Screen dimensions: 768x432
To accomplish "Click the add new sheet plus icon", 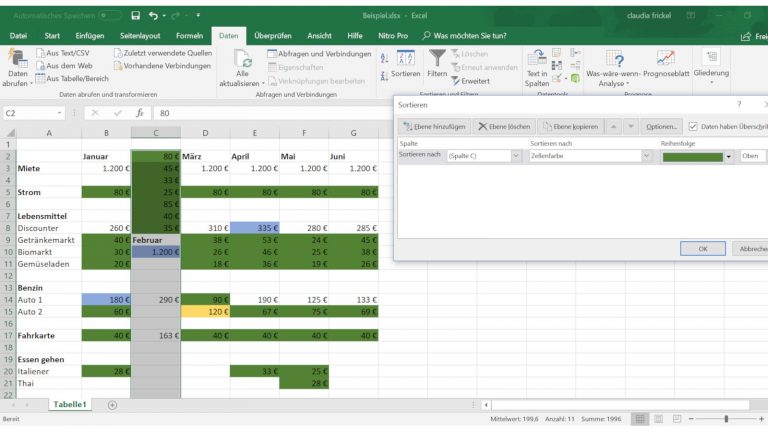I will pyautogui.click(x=112, y=404).
